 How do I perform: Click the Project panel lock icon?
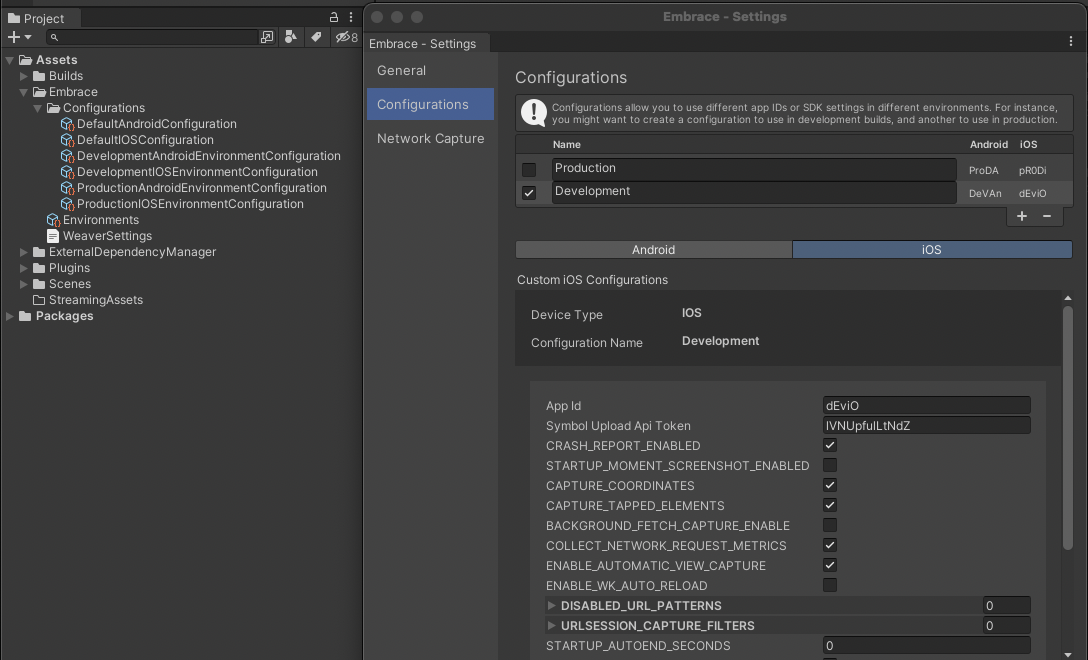[334, 17]
